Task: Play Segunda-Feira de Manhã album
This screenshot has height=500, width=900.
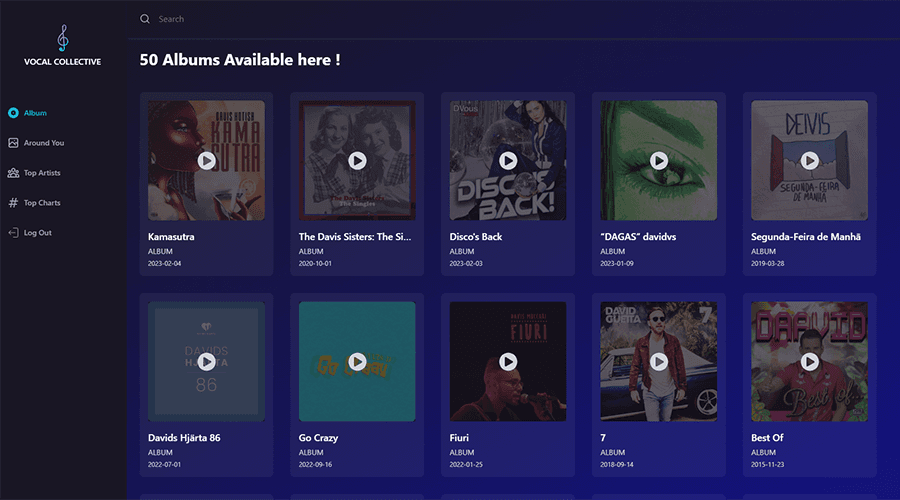Action: (x=810, y=161)
